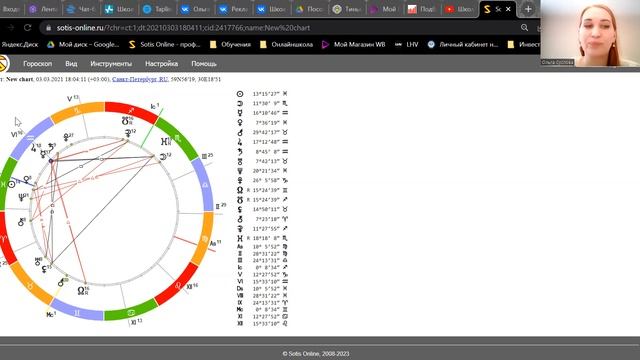Click the Ic label at chart top
The image size is (640, 360).
click(x=154, y=107)
